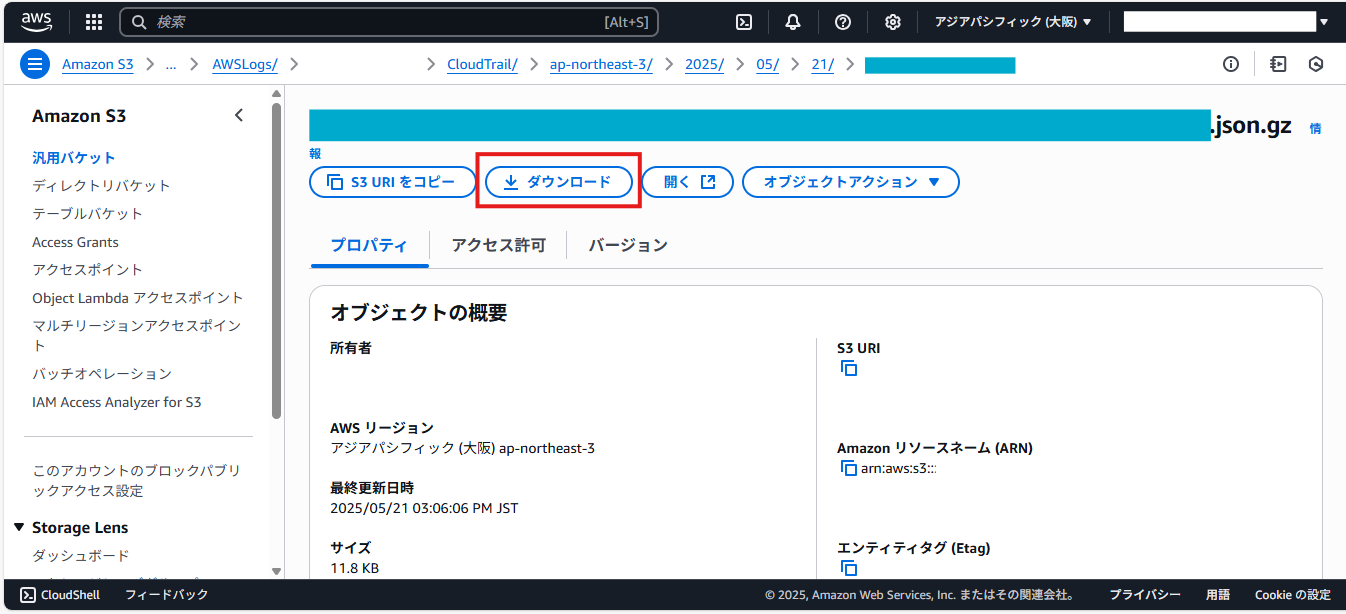
Task: Open アクセスポイント in sidebar
Action: 87,269
